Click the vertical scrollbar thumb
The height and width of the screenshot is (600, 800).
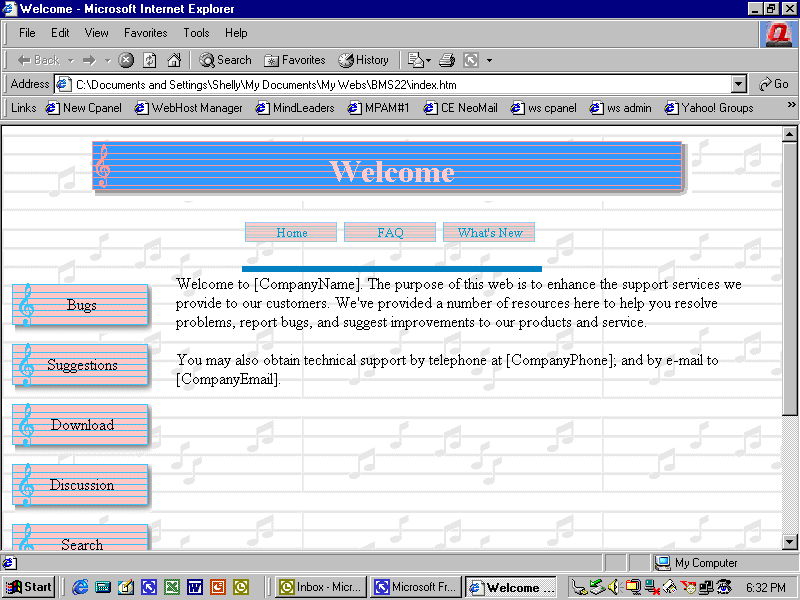[x=789, y=279]
